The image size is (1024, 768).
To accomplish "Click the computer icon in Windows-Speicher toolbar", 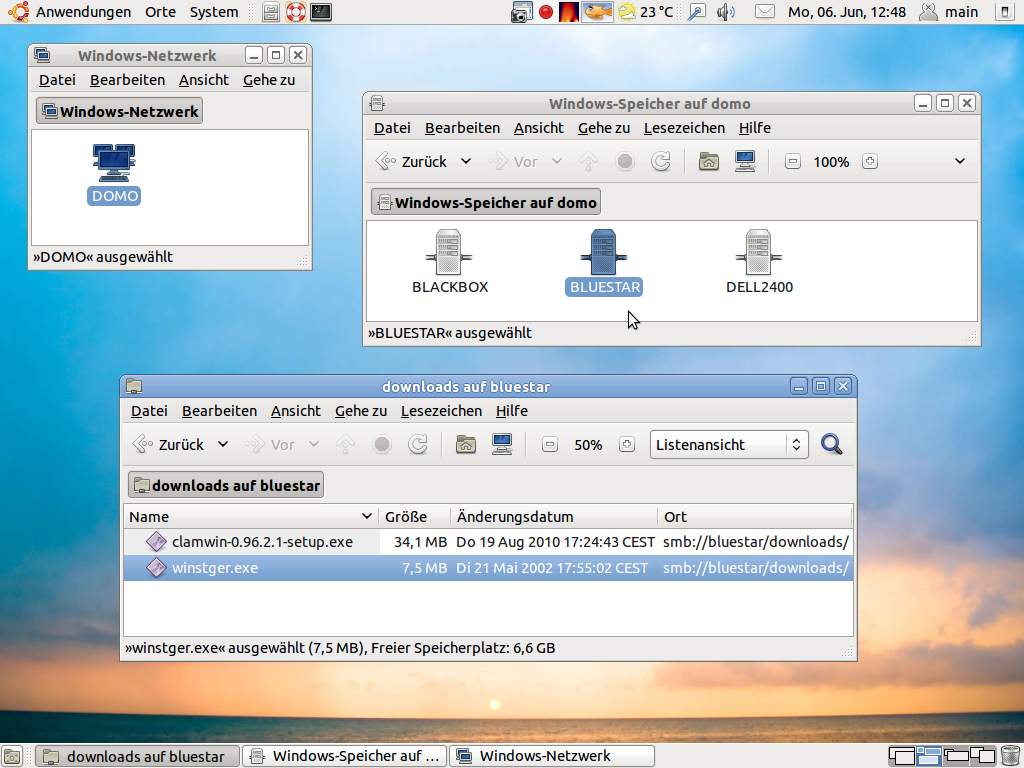I will coord(745,162).
